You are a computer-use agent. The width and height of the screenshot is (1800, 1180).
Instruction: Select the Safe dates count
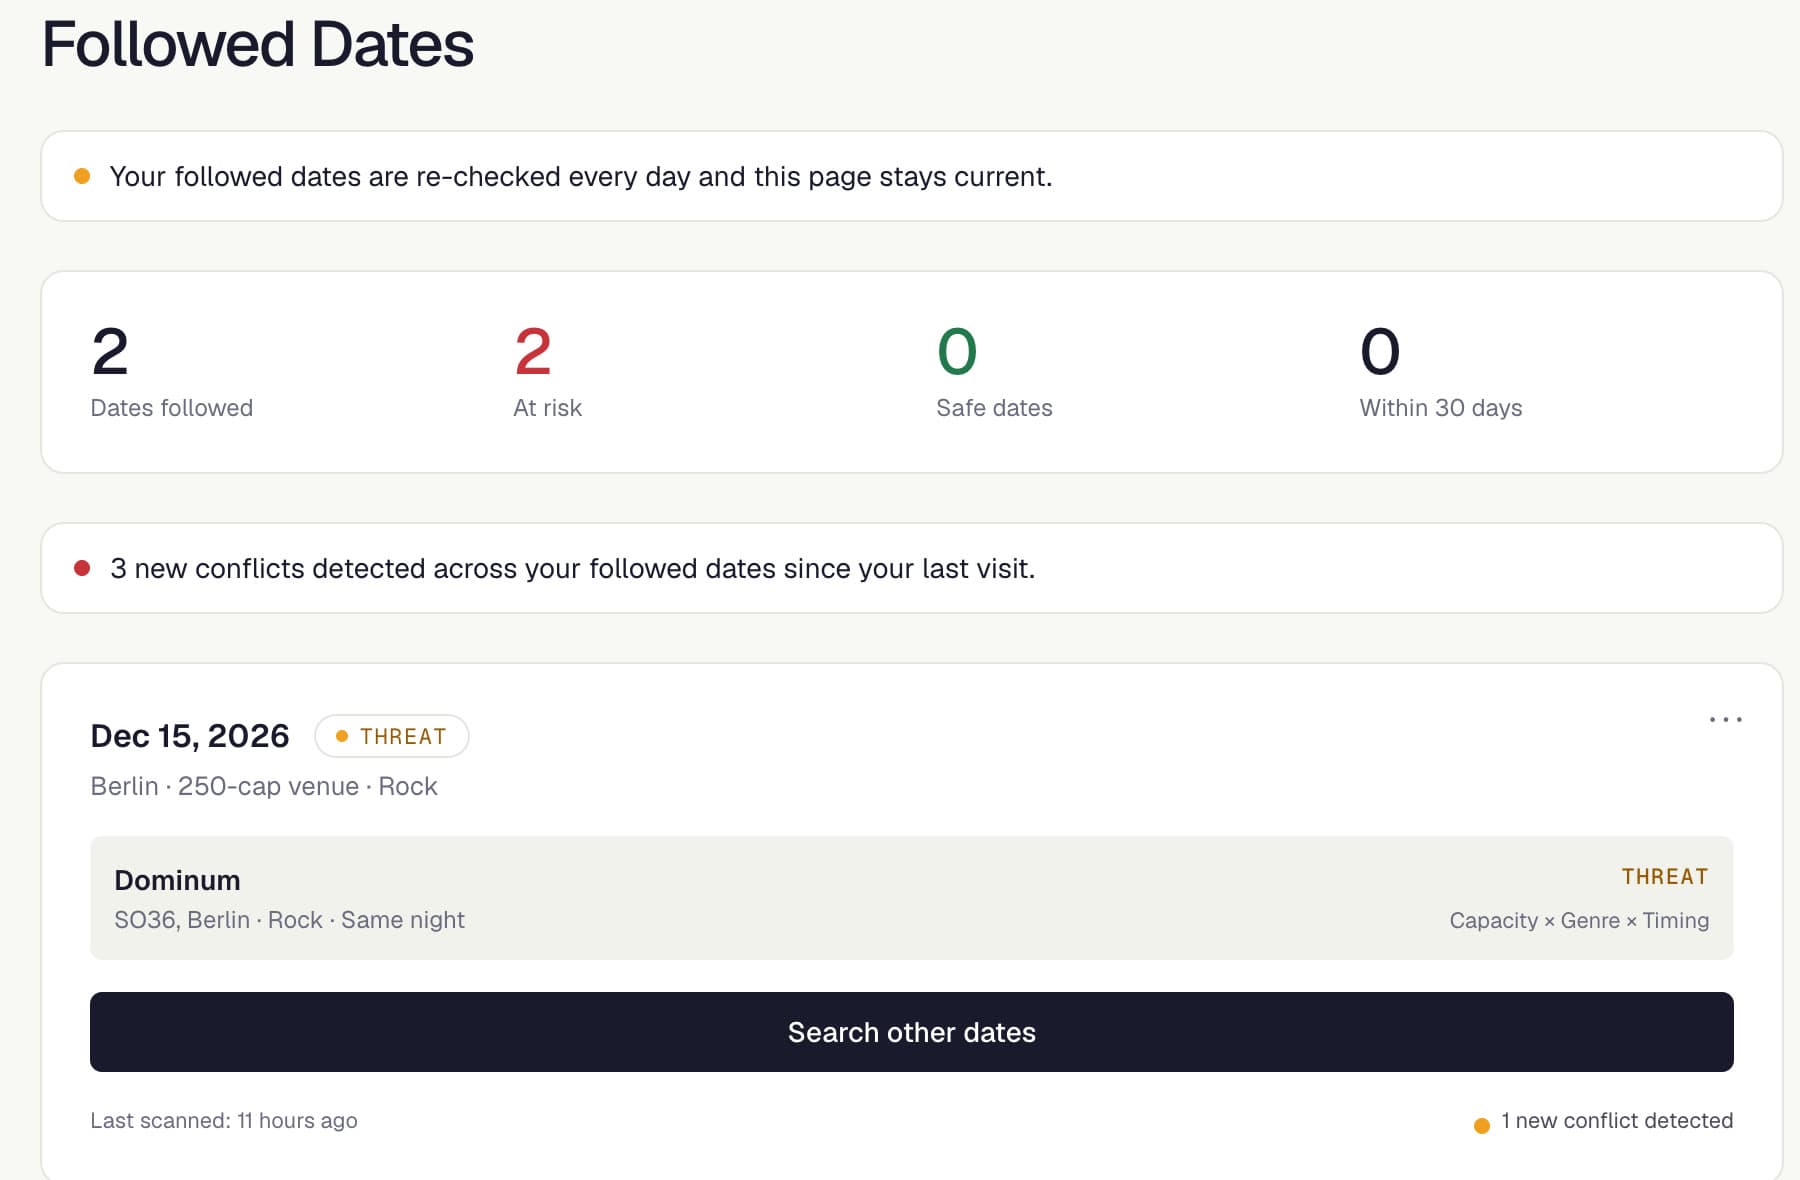click(x=994, y=372)
